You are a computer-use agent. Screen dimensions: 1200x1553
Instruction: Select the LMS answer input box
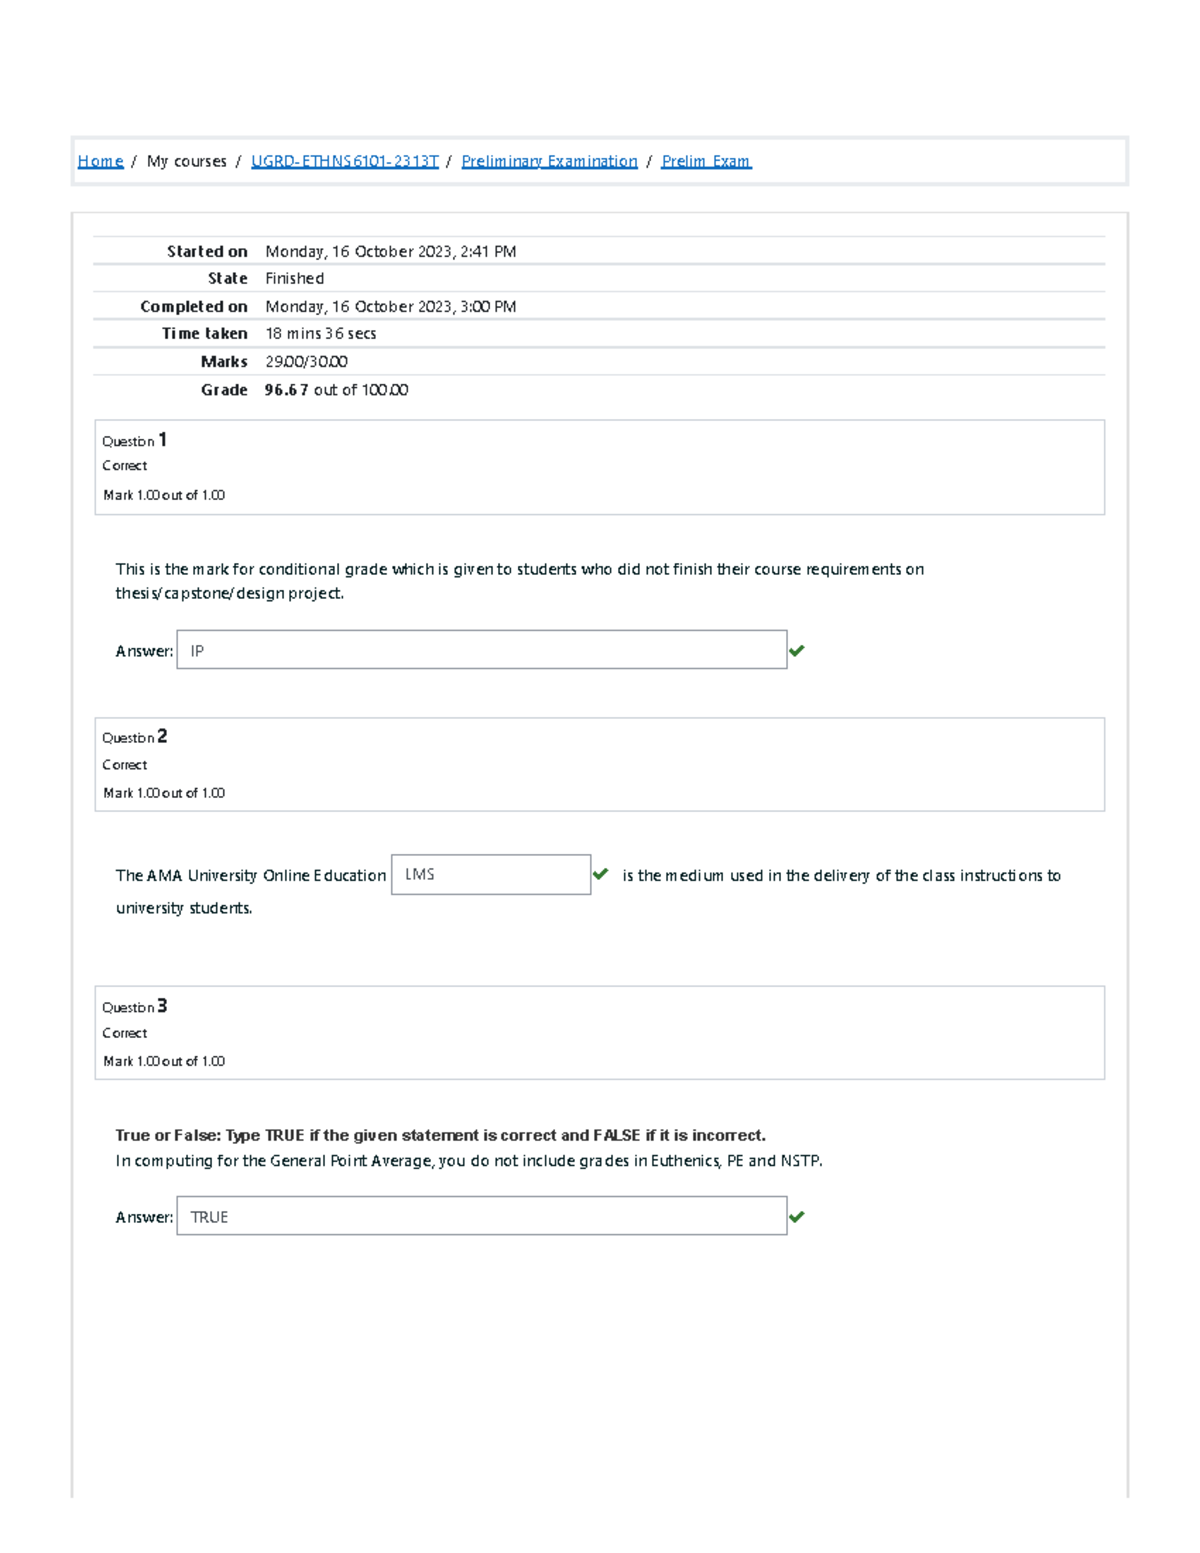(490, 873)
